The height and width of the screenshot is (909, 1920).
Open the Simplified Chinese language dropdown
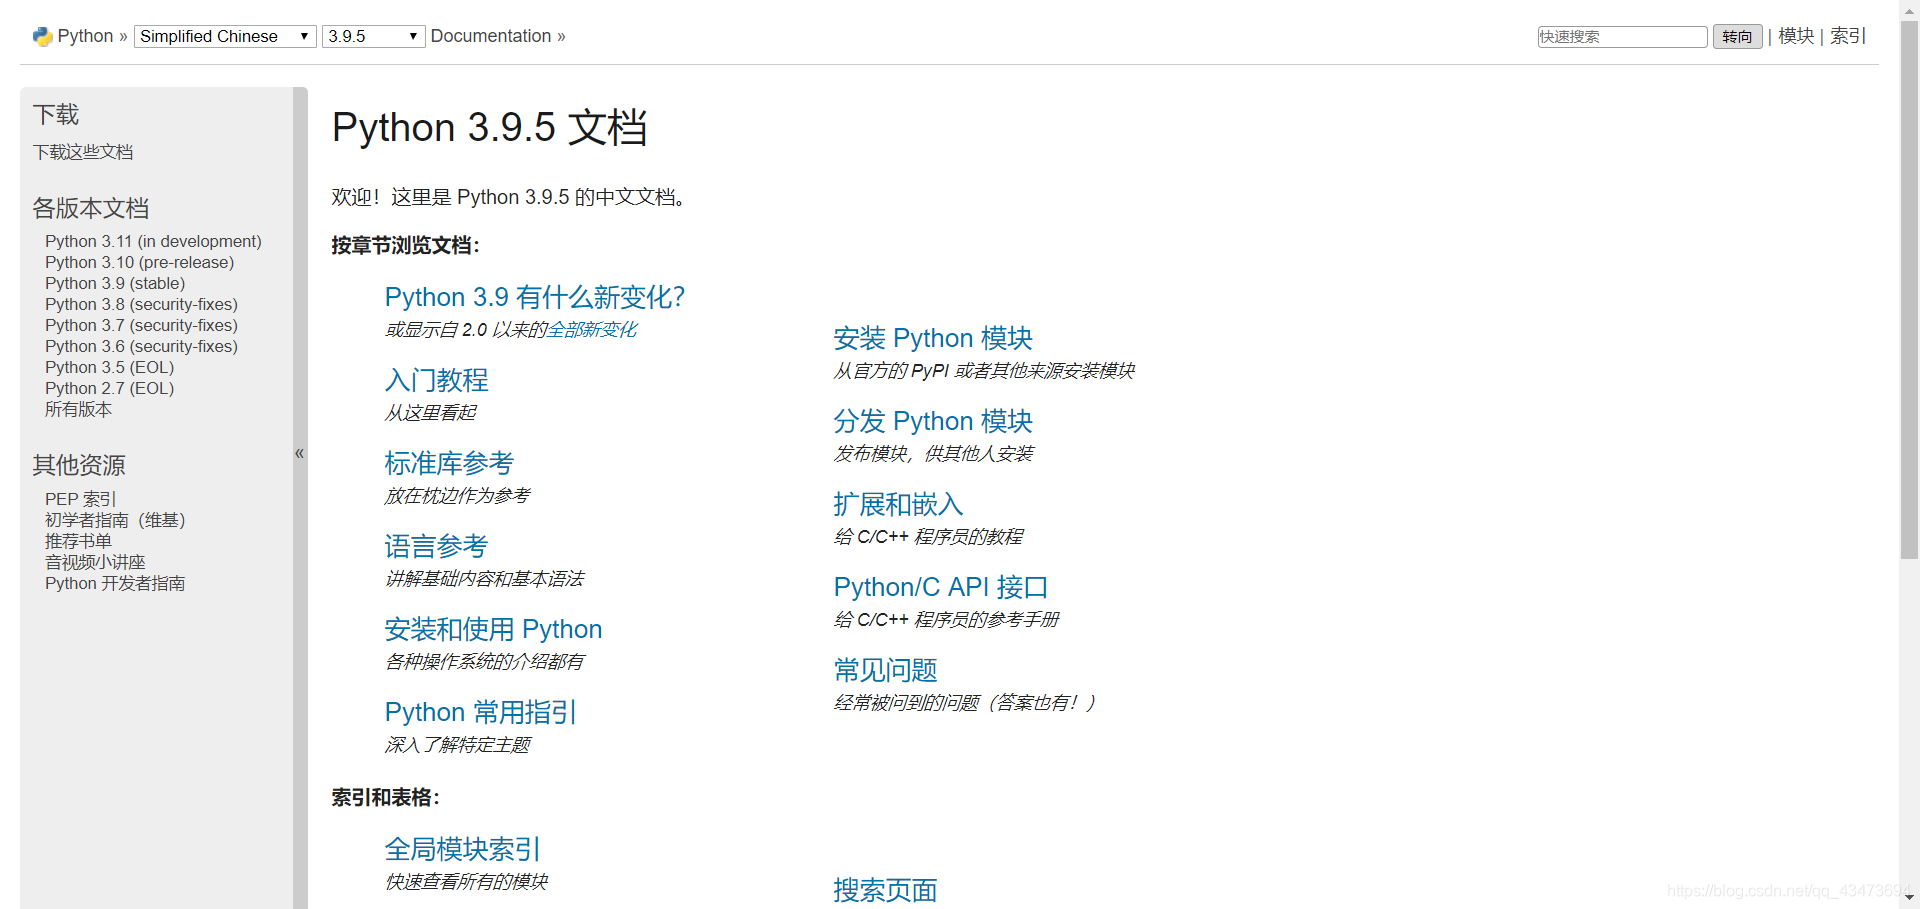point(225,36)
